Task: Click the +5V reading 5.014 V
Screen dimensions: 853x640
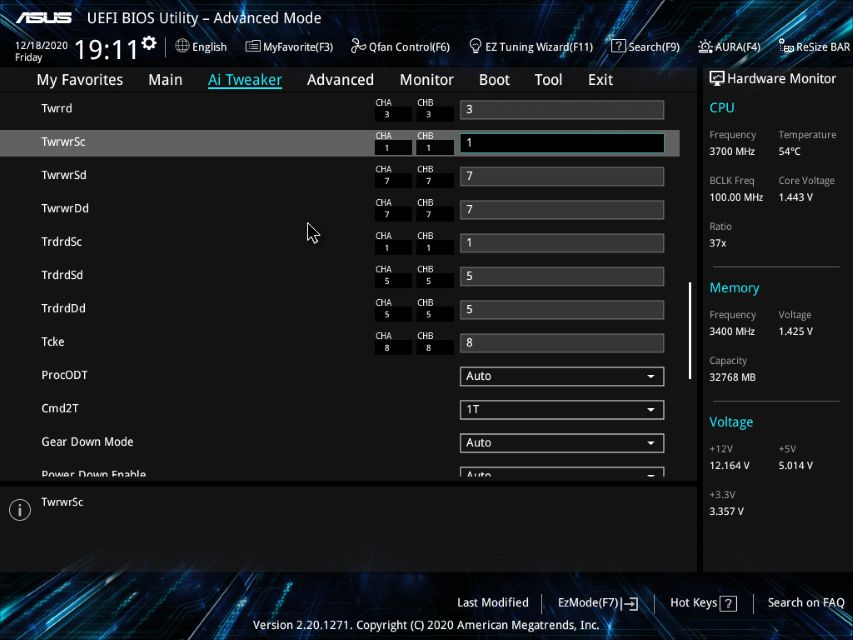Action: pyautogui.click(x=795, y=465)
